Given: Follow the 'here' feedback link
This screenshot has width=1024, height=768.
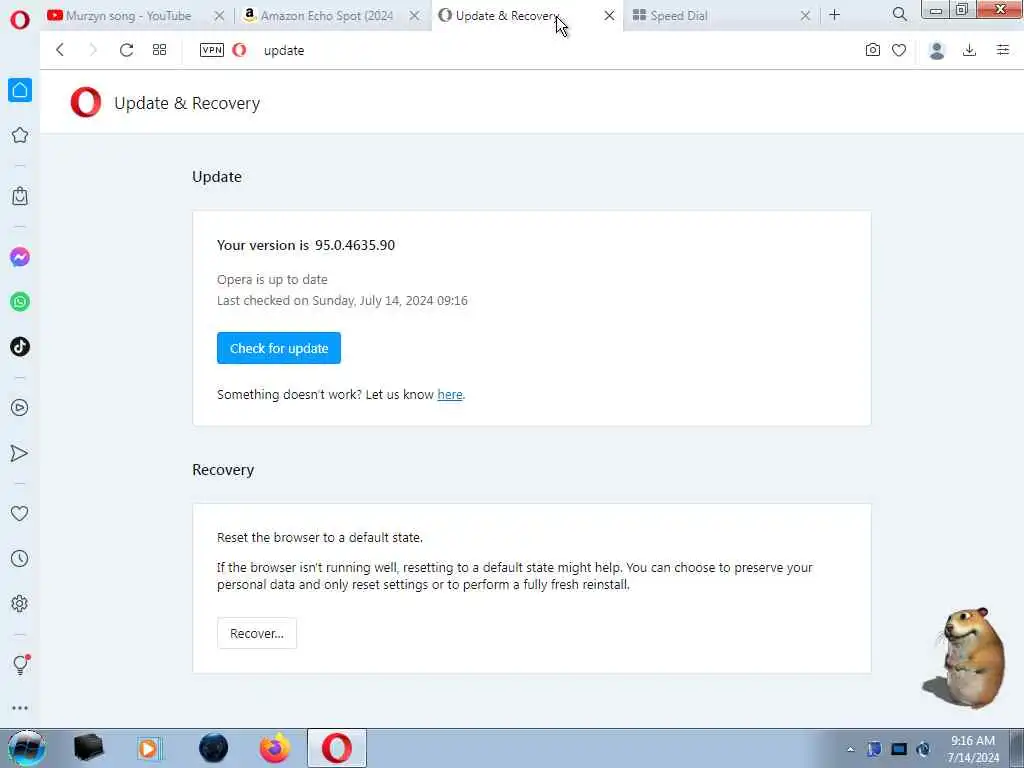Looking at the screenshot, I should tap(450, 394).
